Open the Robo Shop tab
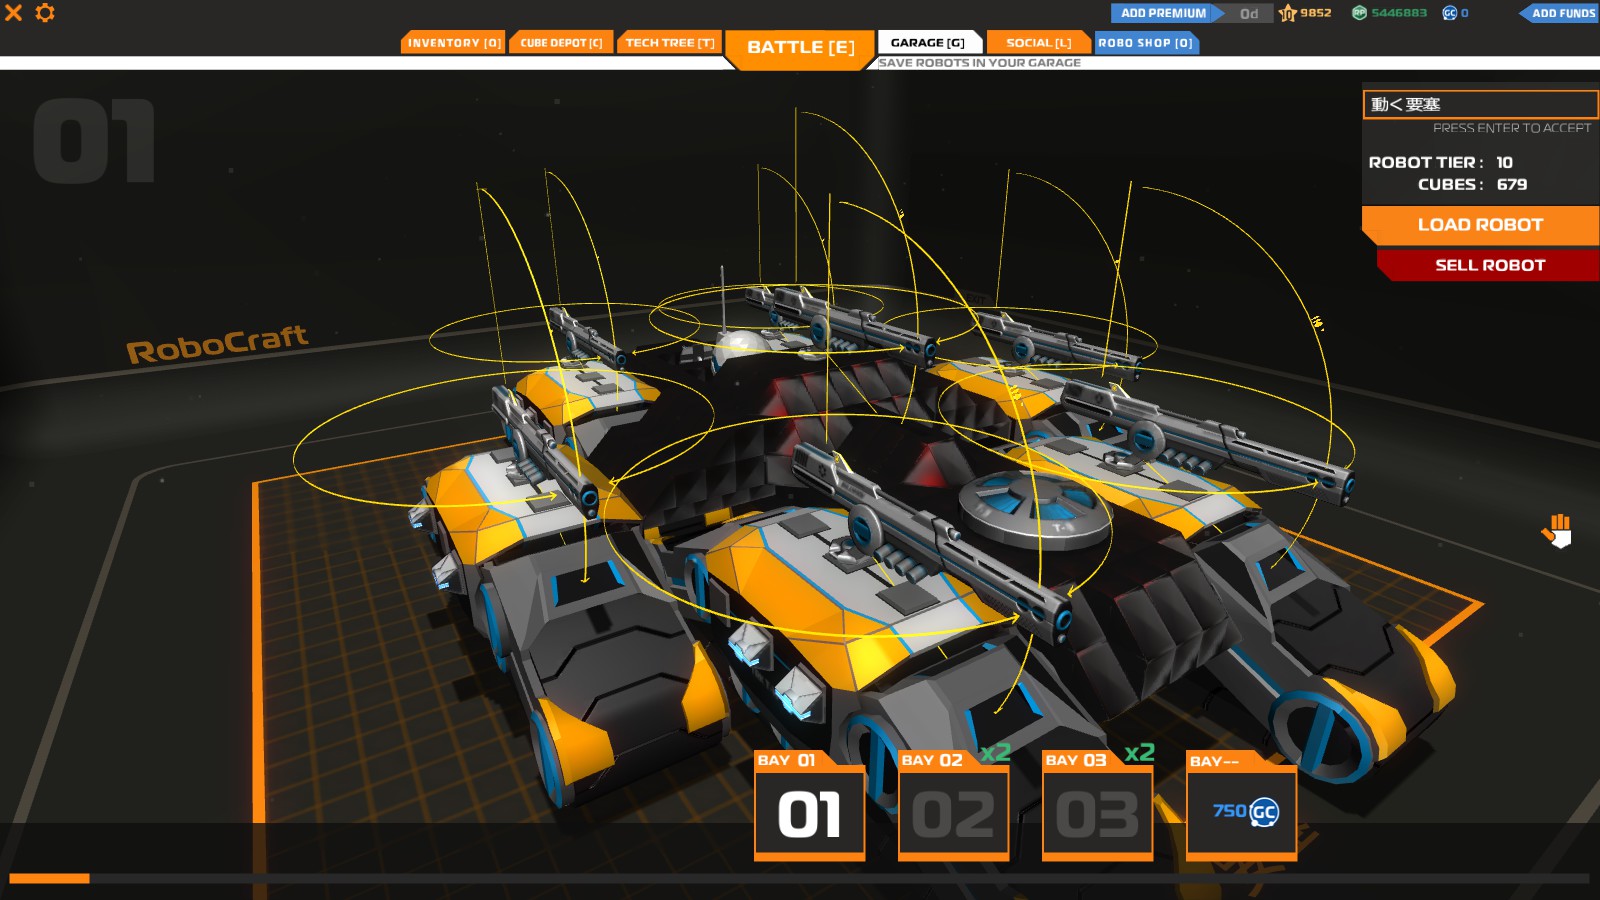This screenshot has width=1600, height=900. pyautogui.click(x=1146, y=43)
